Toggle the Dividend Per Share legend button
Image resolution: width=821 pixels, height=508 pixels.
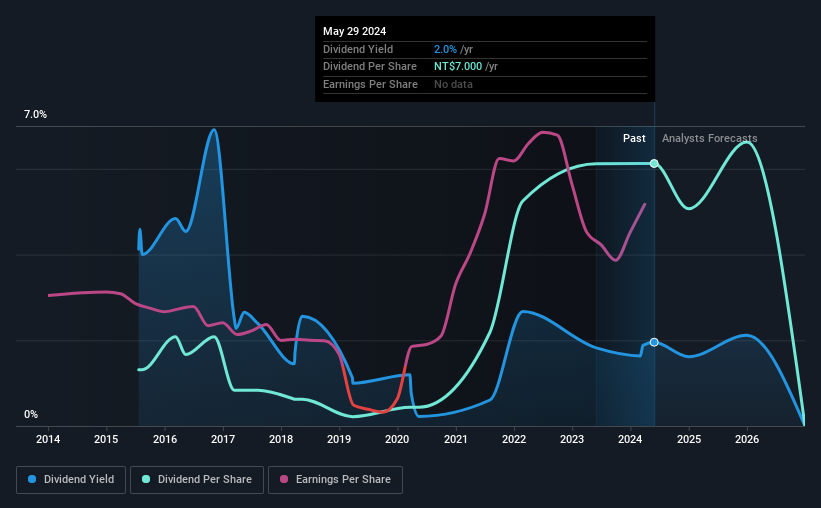197,480
